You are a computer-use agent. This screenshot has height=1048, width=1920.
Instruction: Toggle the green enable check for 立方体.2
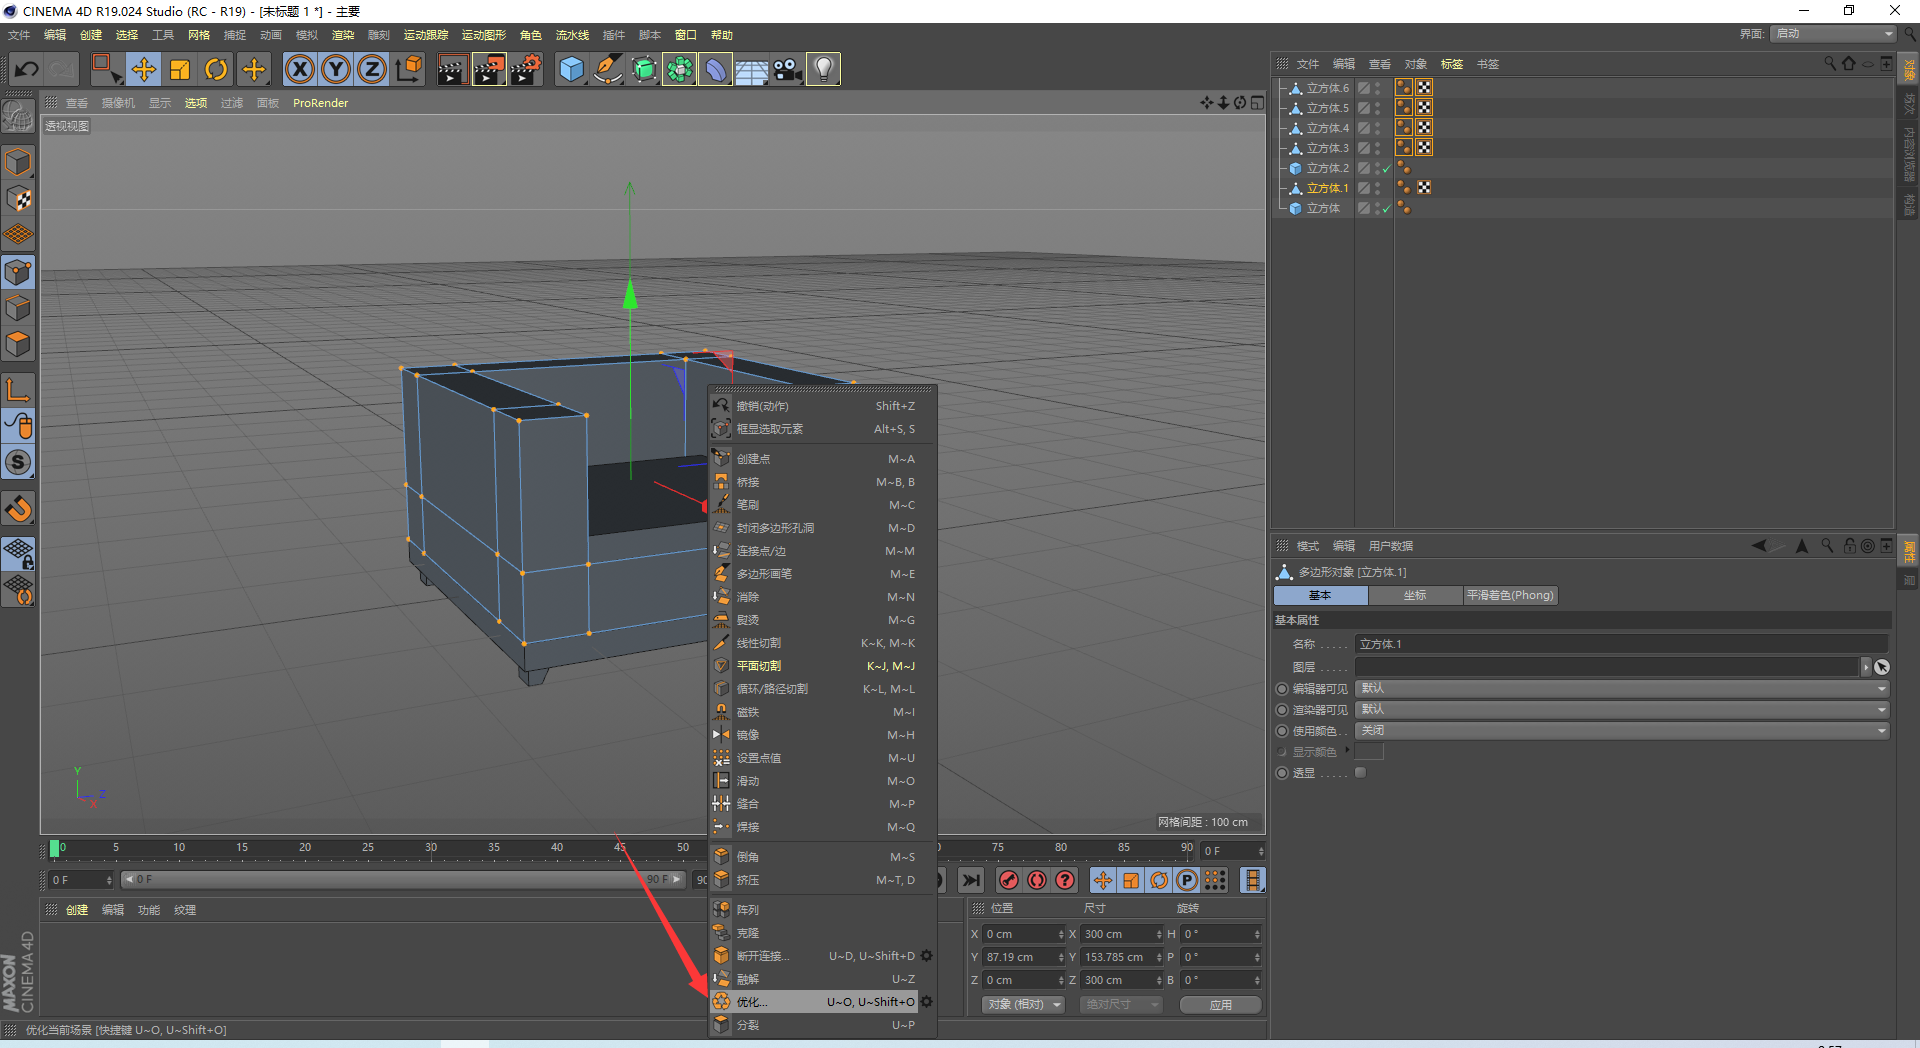point(1387,168)
